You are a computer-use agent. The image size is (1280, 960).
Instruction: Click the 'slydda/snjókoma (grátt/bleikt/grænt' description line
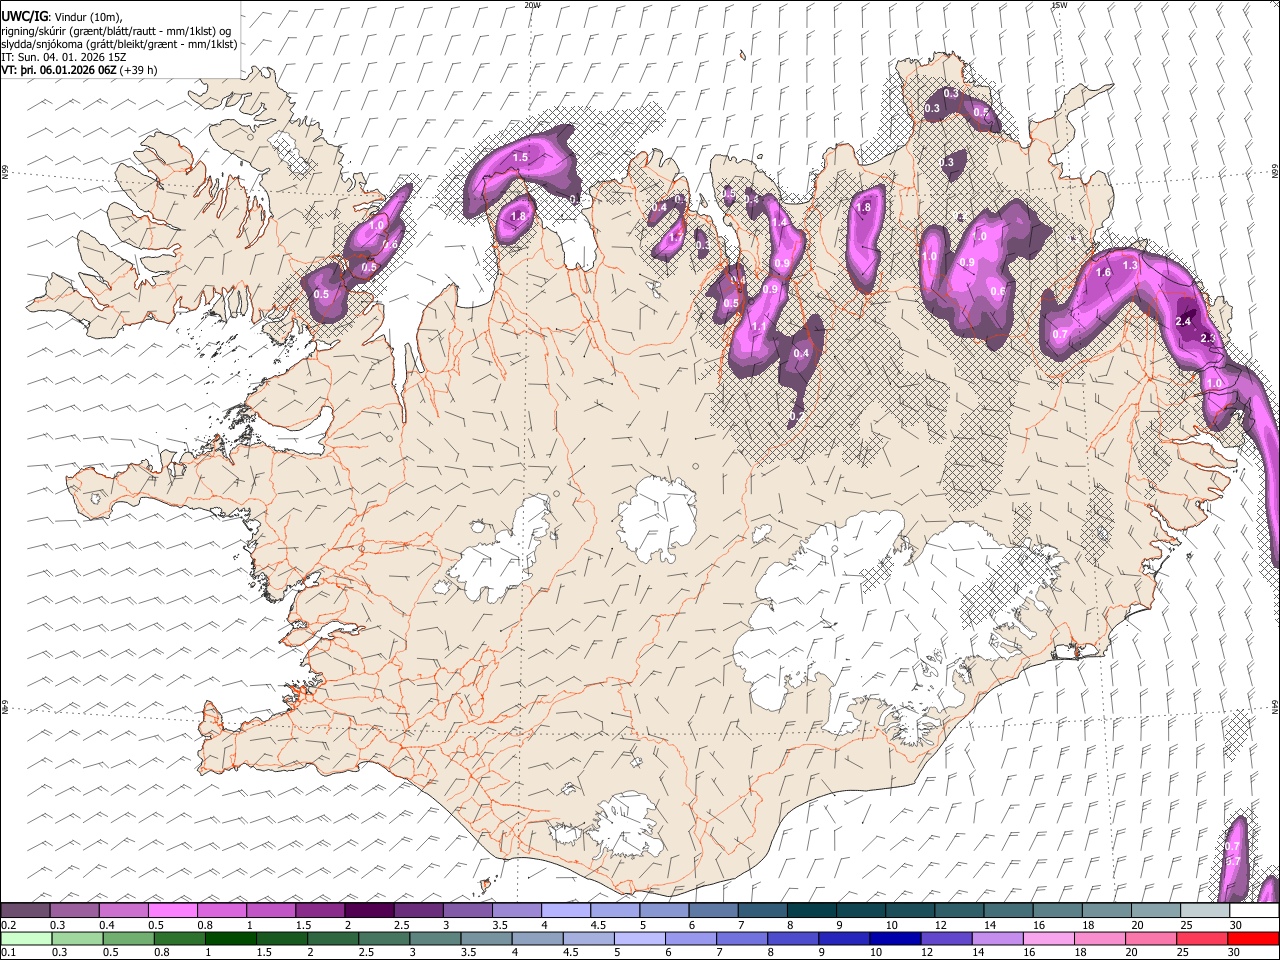(x=119, y=44)
